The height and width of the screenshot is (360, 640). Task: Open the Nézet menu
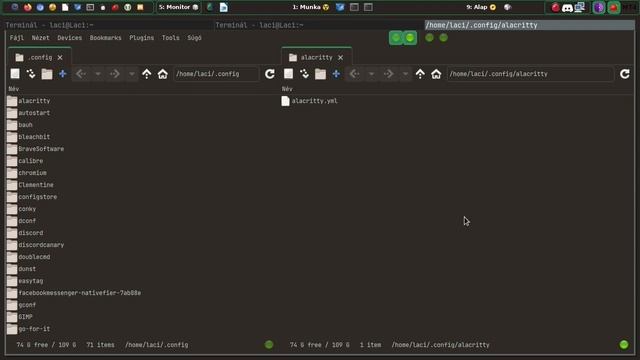pos(40,38)
